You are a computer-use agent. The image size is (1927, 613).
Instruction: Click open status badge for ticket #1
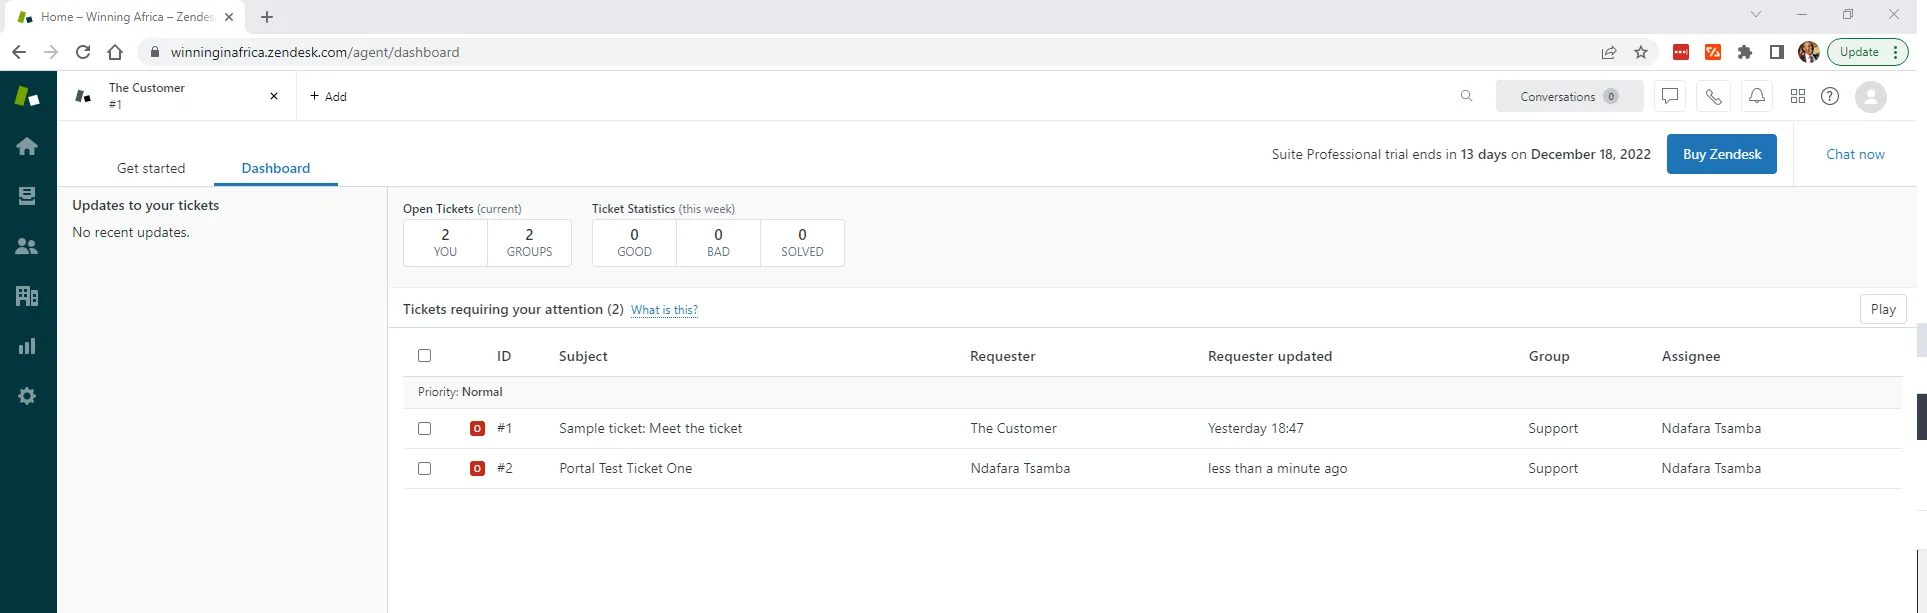477,428
